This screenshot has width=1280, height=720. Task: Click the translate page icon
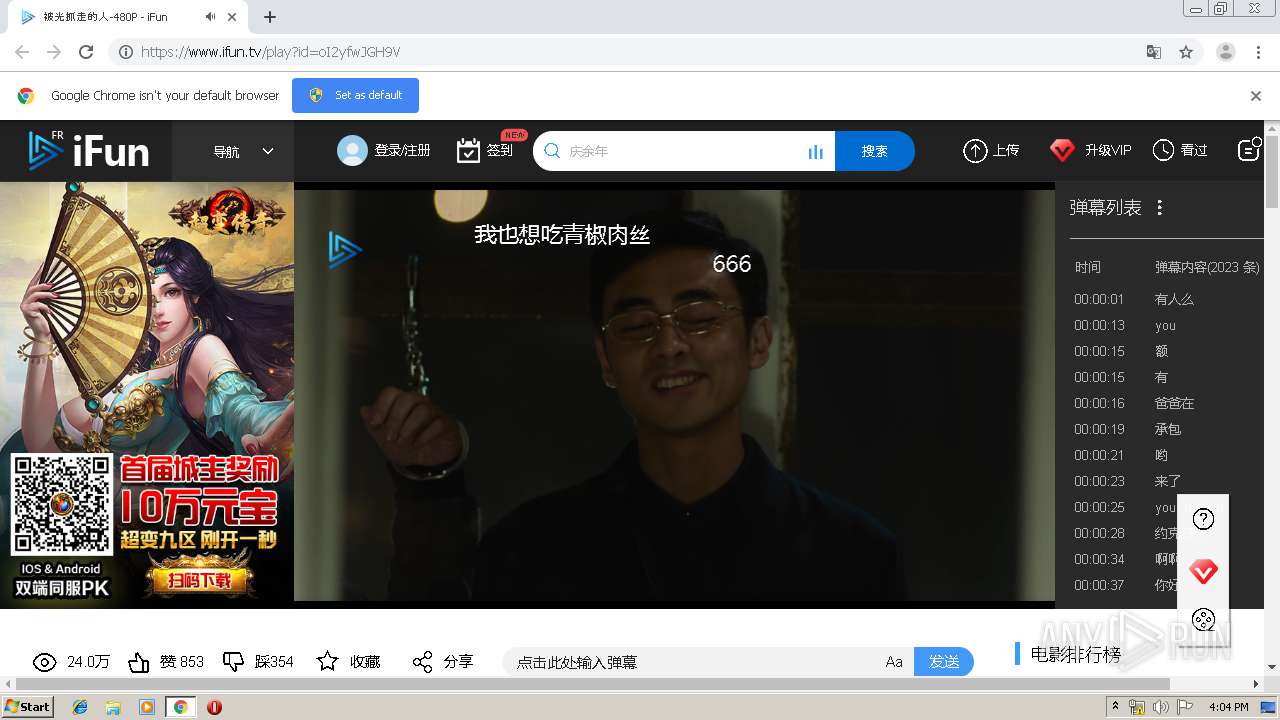pos(1153,52)
